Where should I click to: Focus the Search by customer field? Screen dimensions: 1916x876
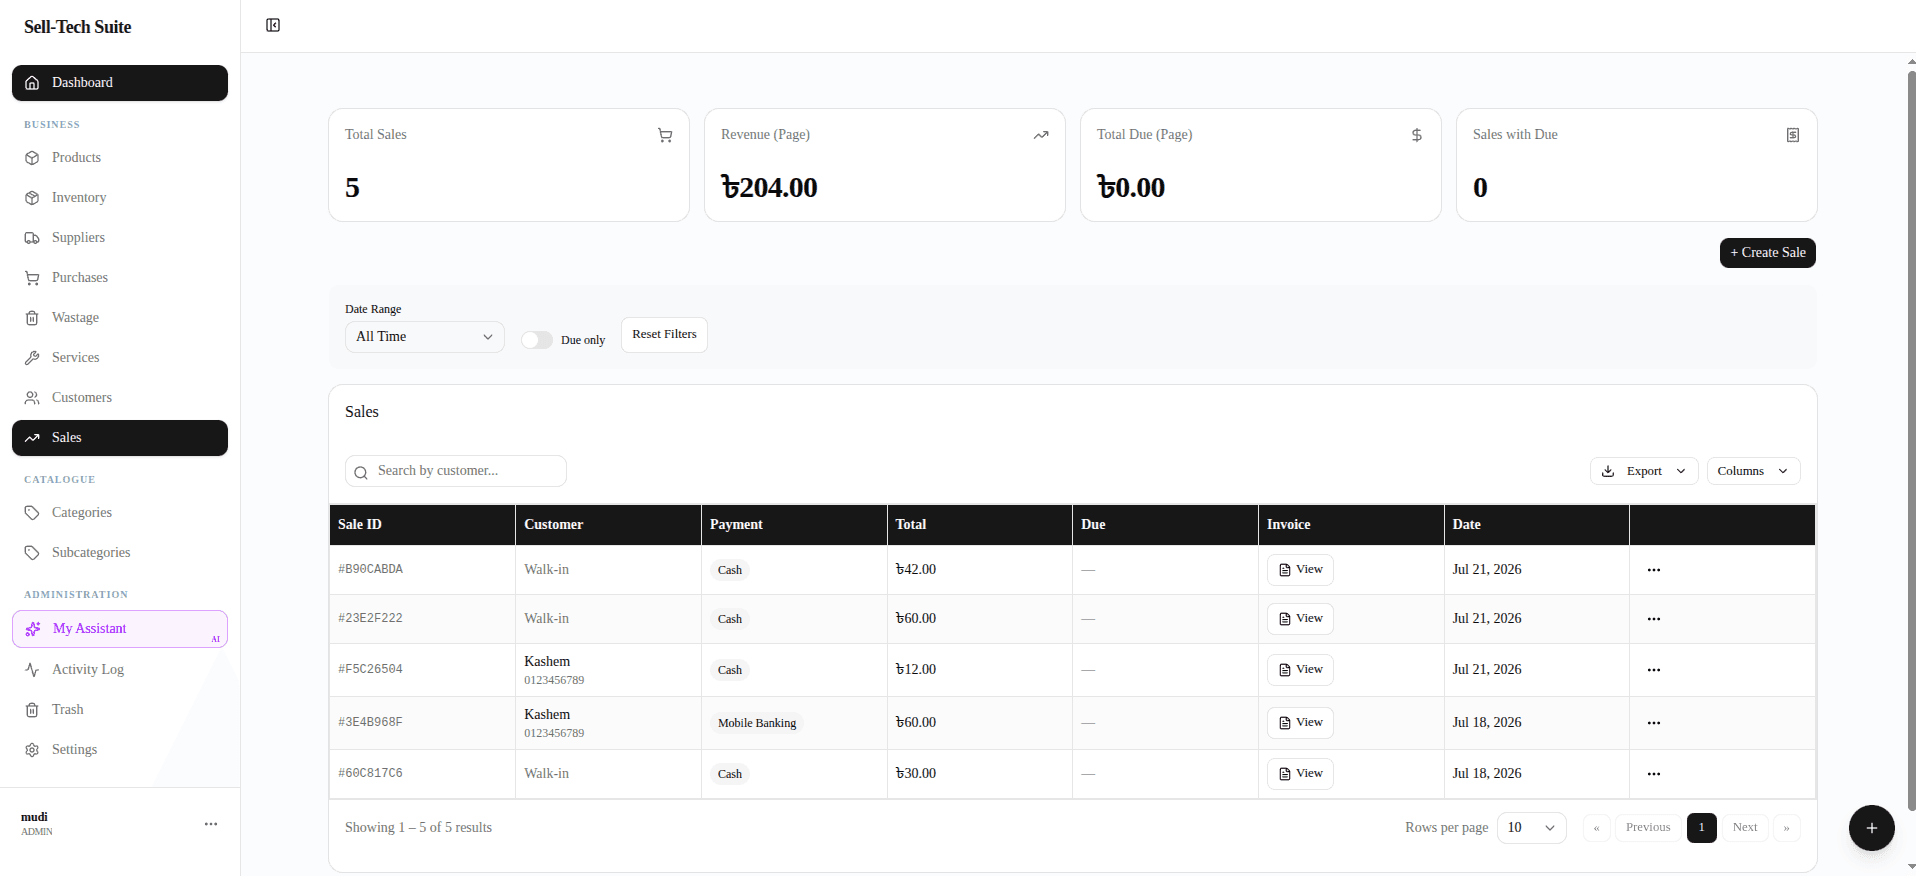coord(456,471)
